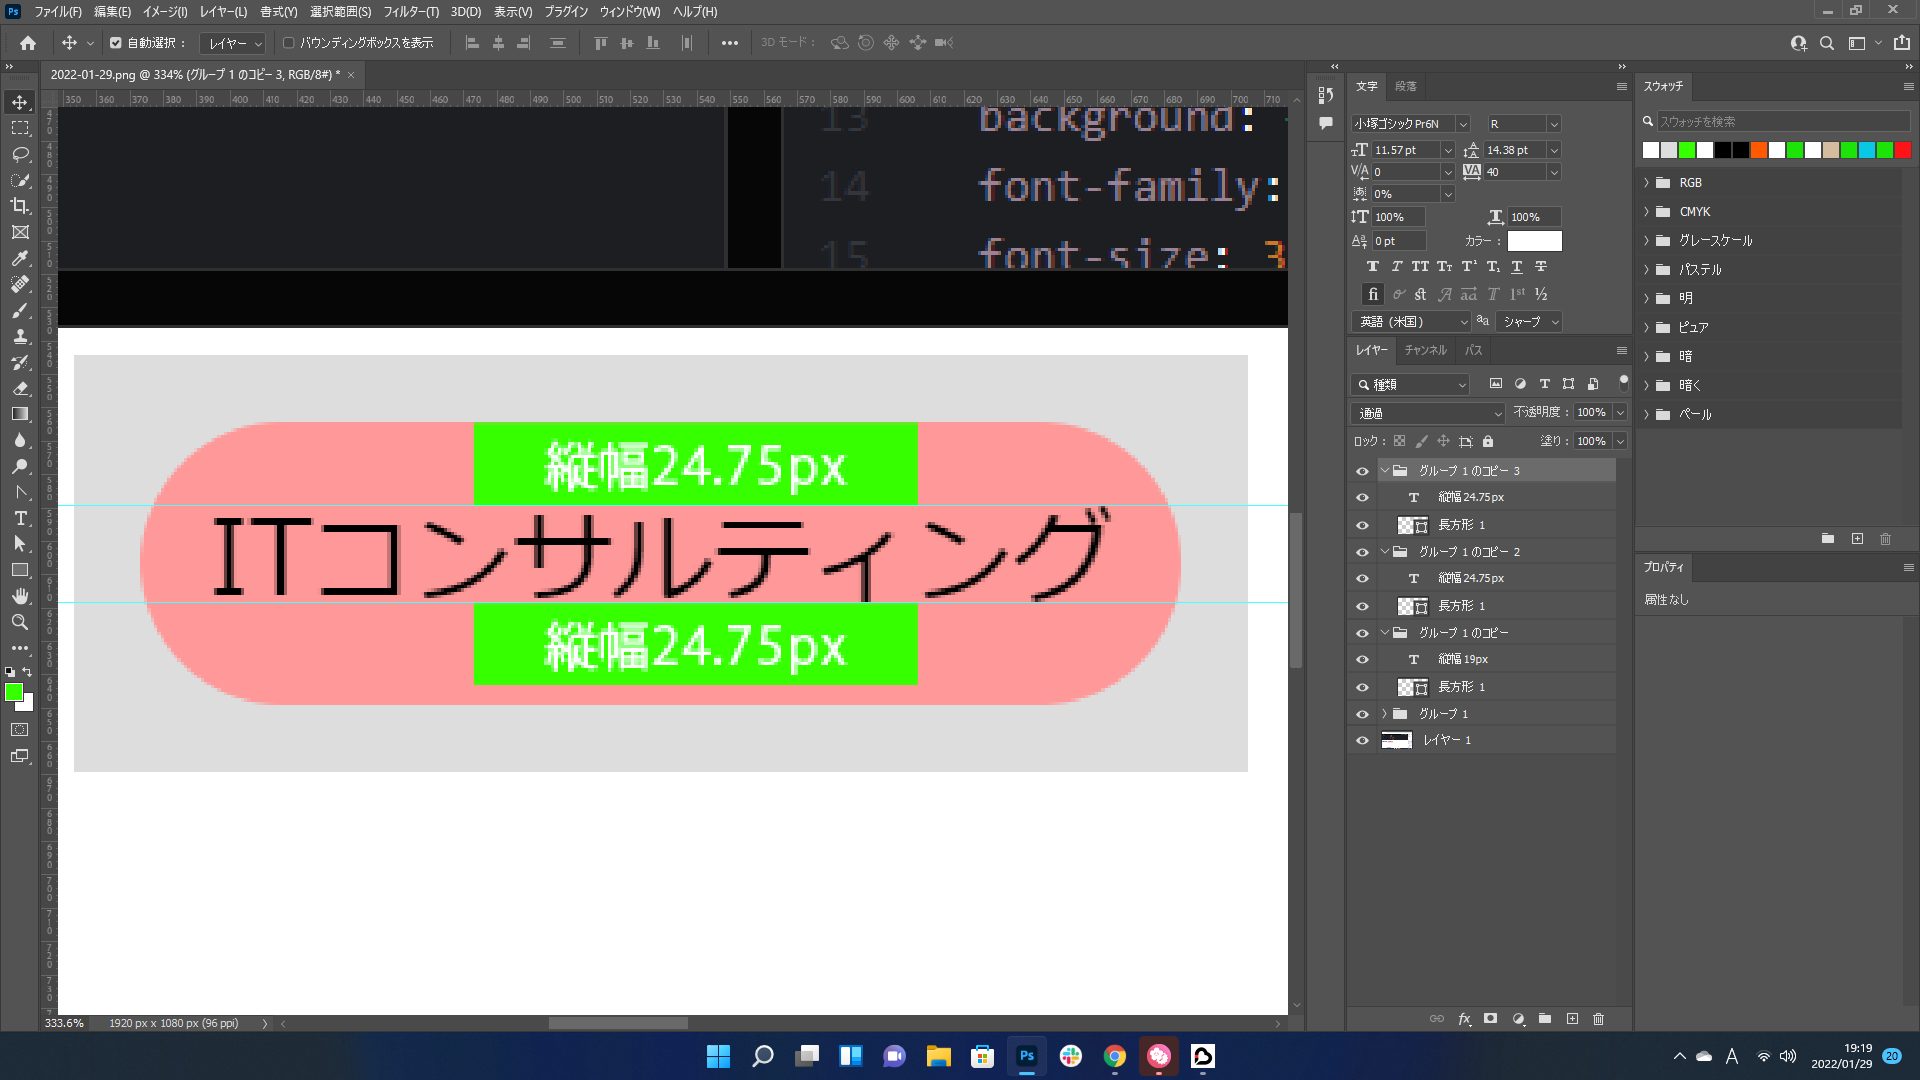Viewport: 1920px width, 1080px height.
Task: Enable the バウンディングボックスを表示 checkbox
Action: pyautogui.click(x=288, y=43)
